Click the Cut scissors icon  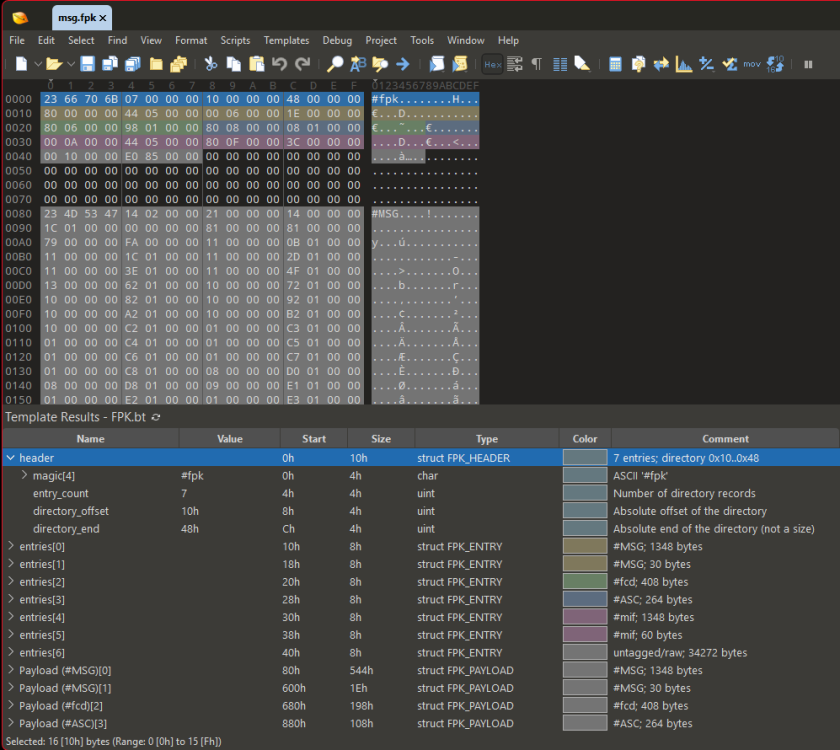211,64
